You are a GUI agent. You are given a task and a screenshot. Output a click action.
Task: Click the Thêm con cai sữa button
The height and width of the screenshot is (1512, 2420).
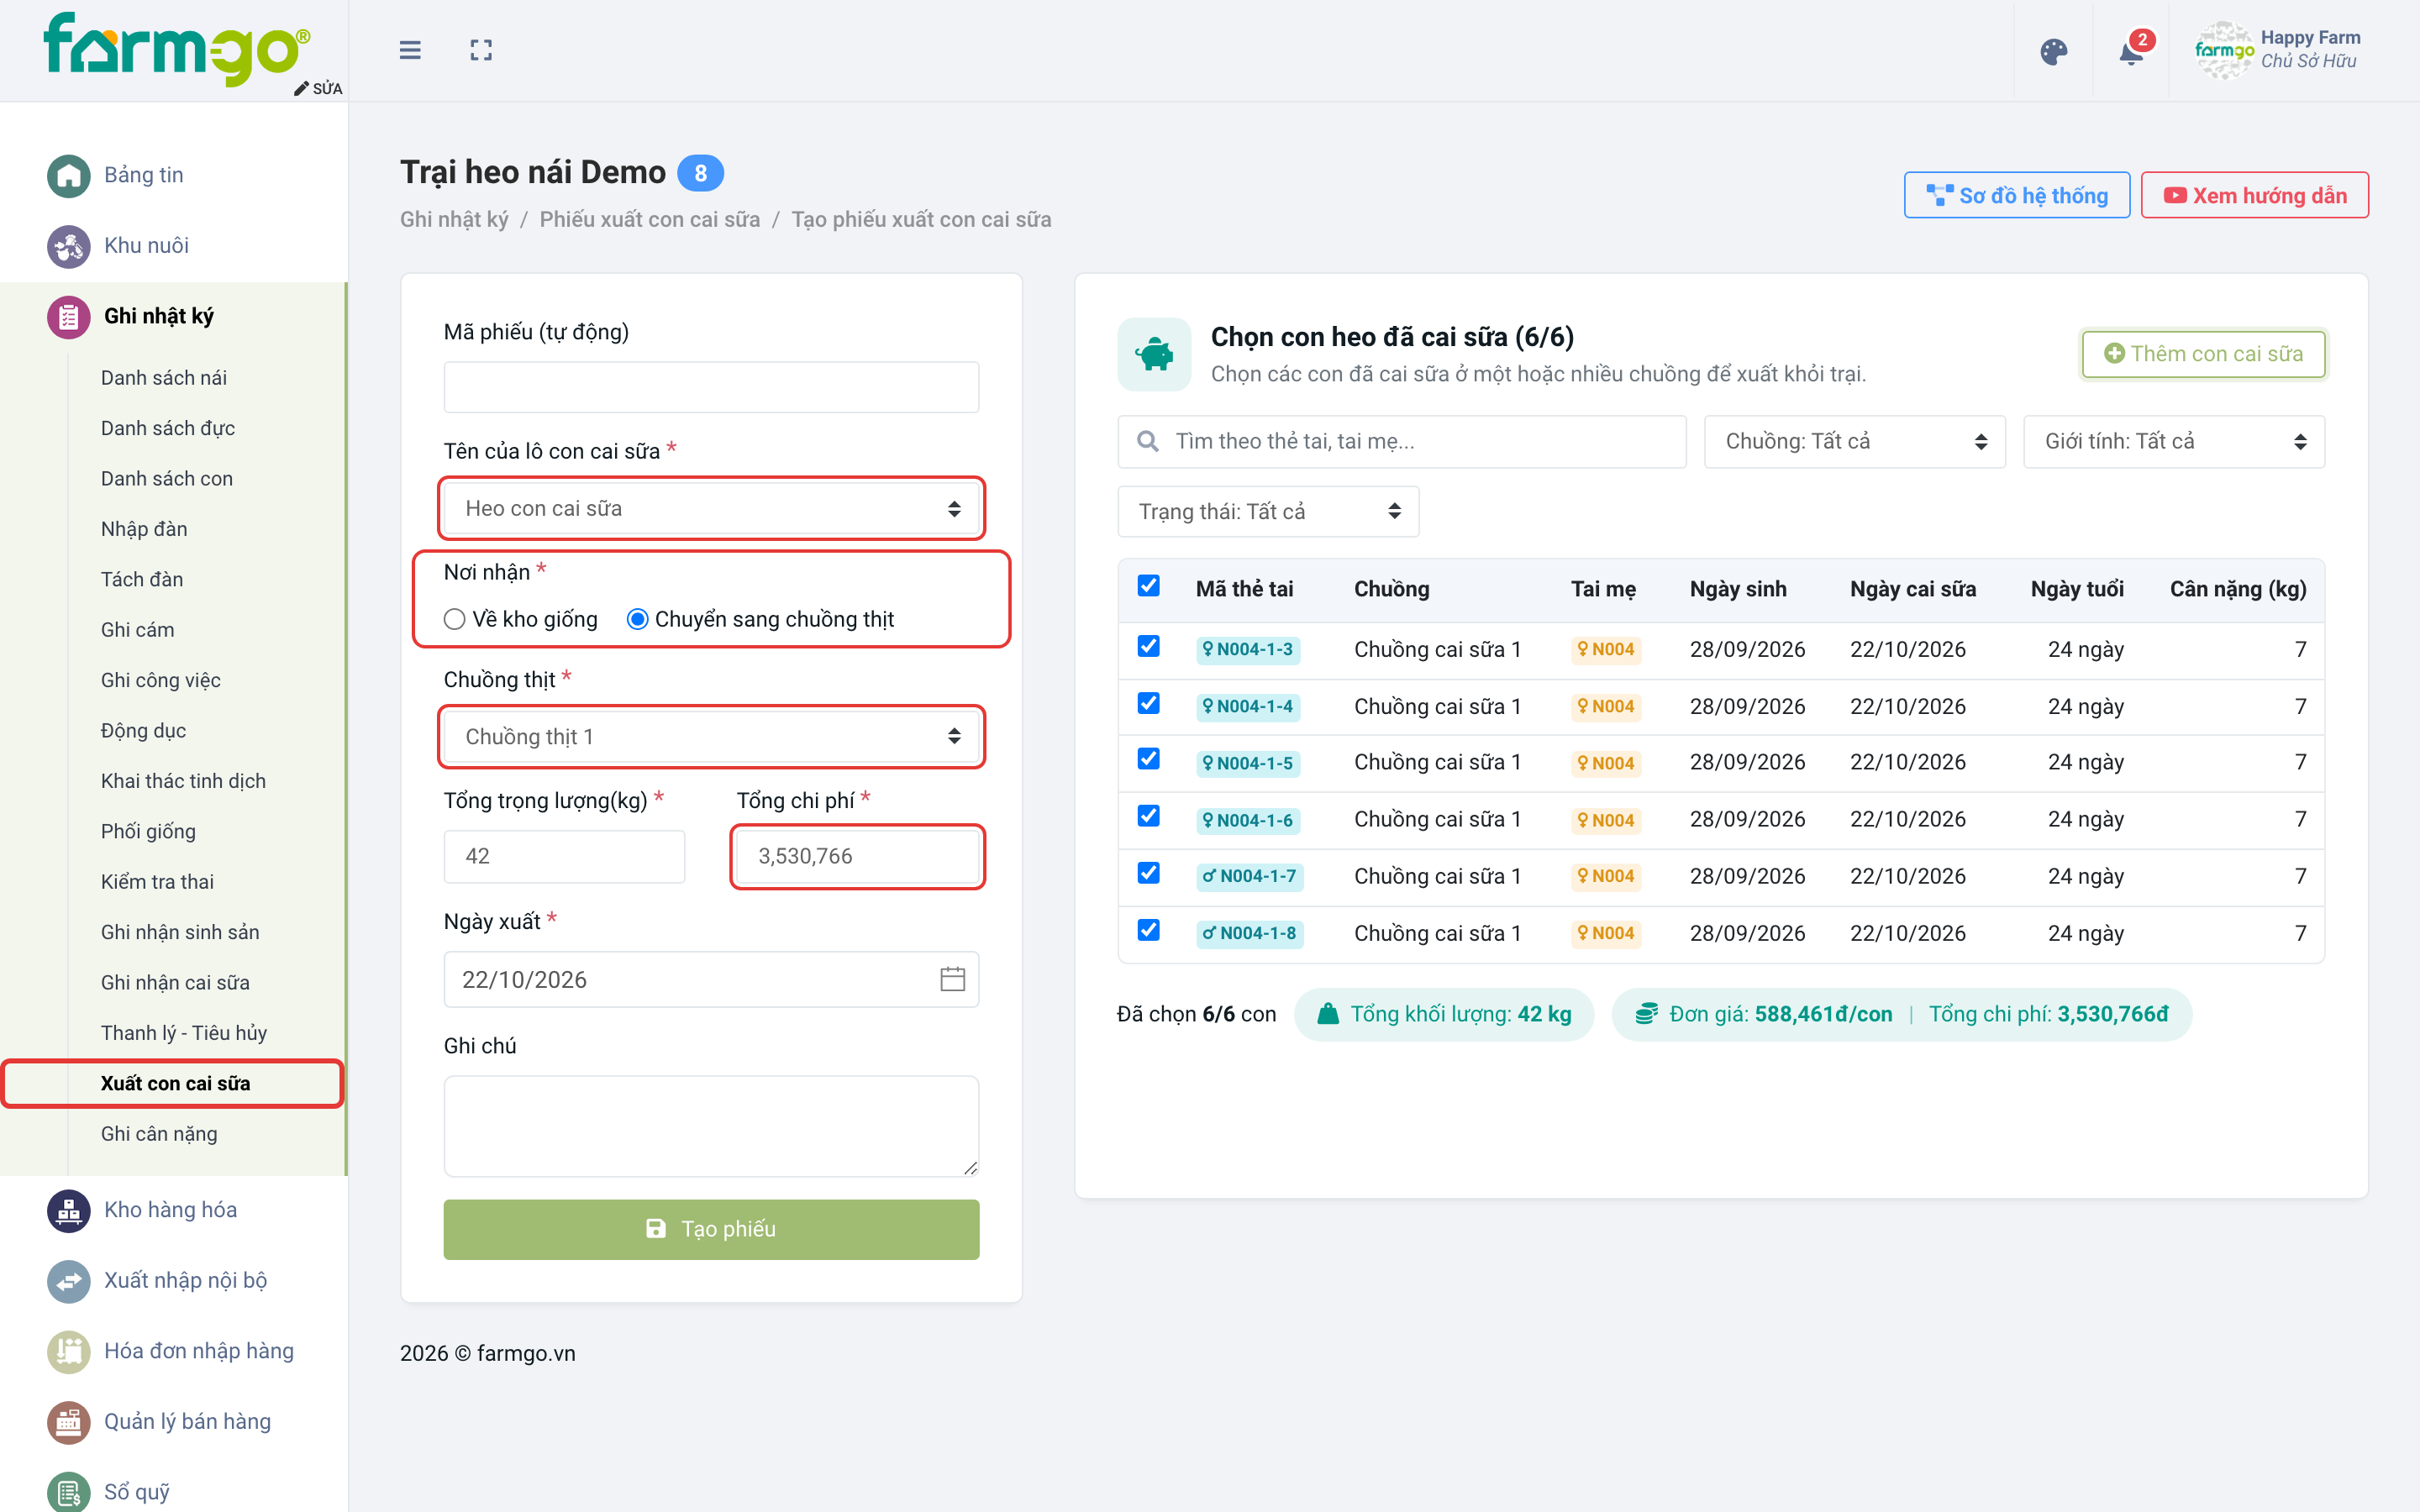[2203, 354]
